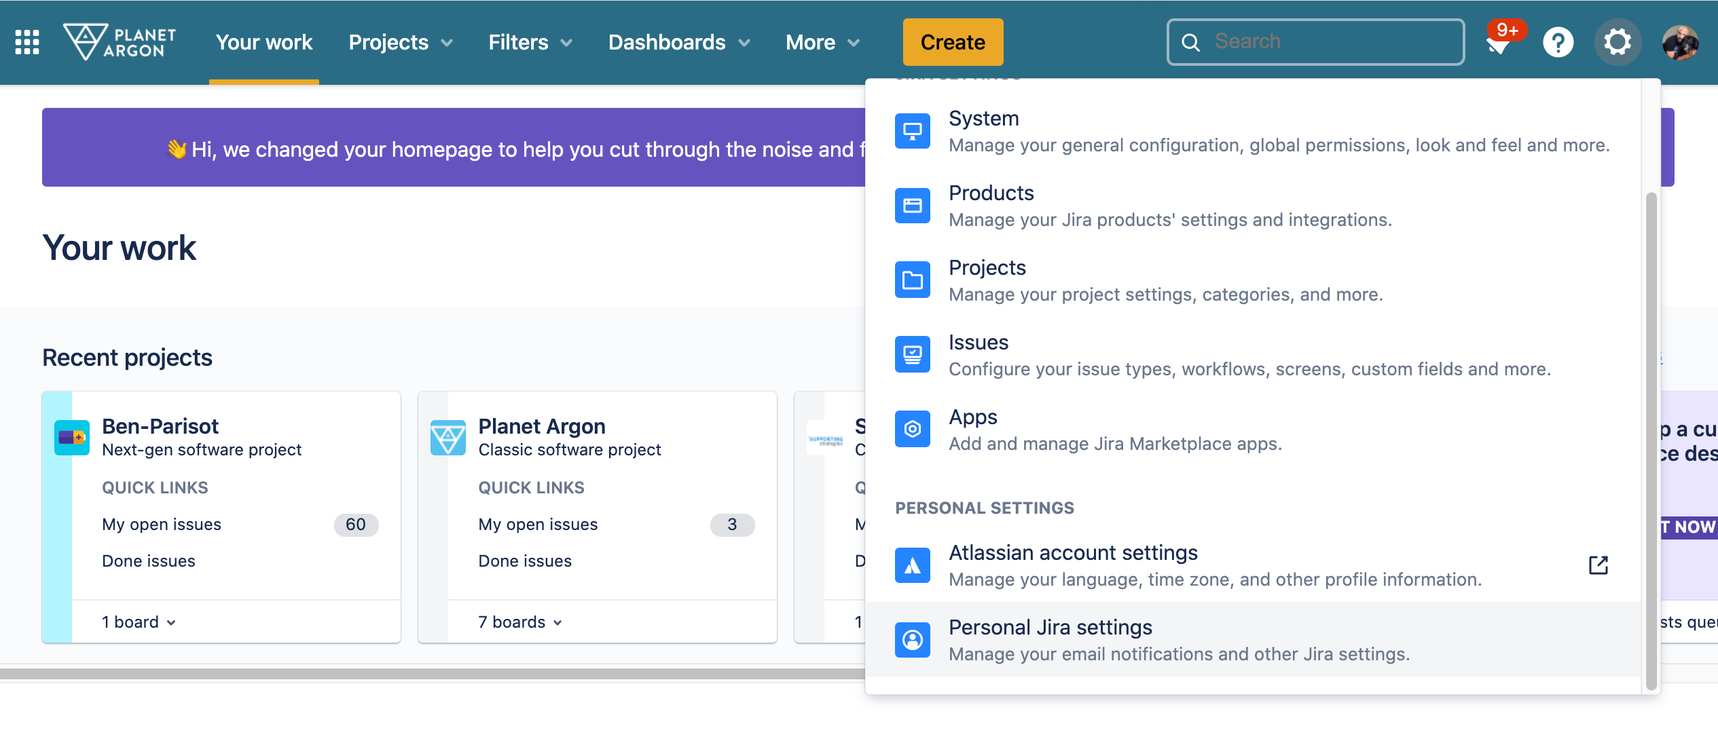Click the Your work page heading
1718x737 pixels.
tap(119, 248)
